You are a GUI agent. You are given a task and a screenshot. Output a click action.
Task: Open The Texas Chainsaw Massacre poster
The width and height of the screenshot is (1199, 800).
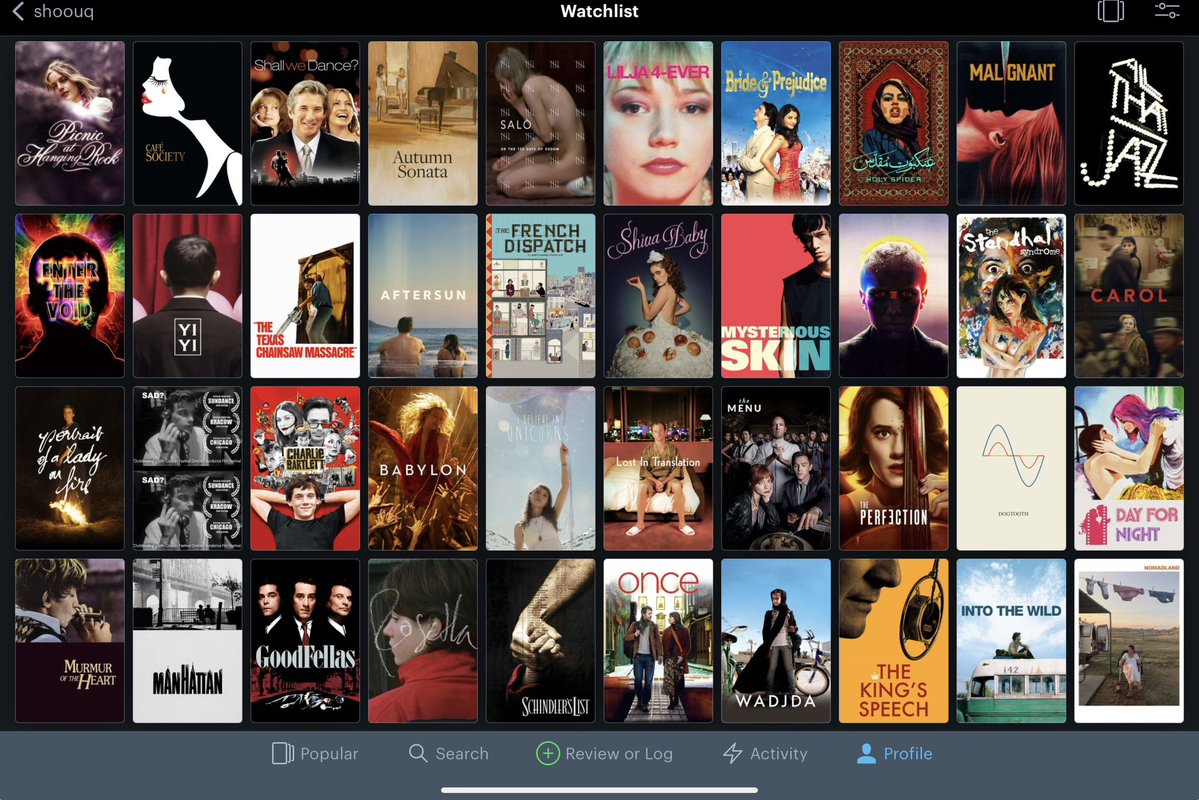(305, 296)
